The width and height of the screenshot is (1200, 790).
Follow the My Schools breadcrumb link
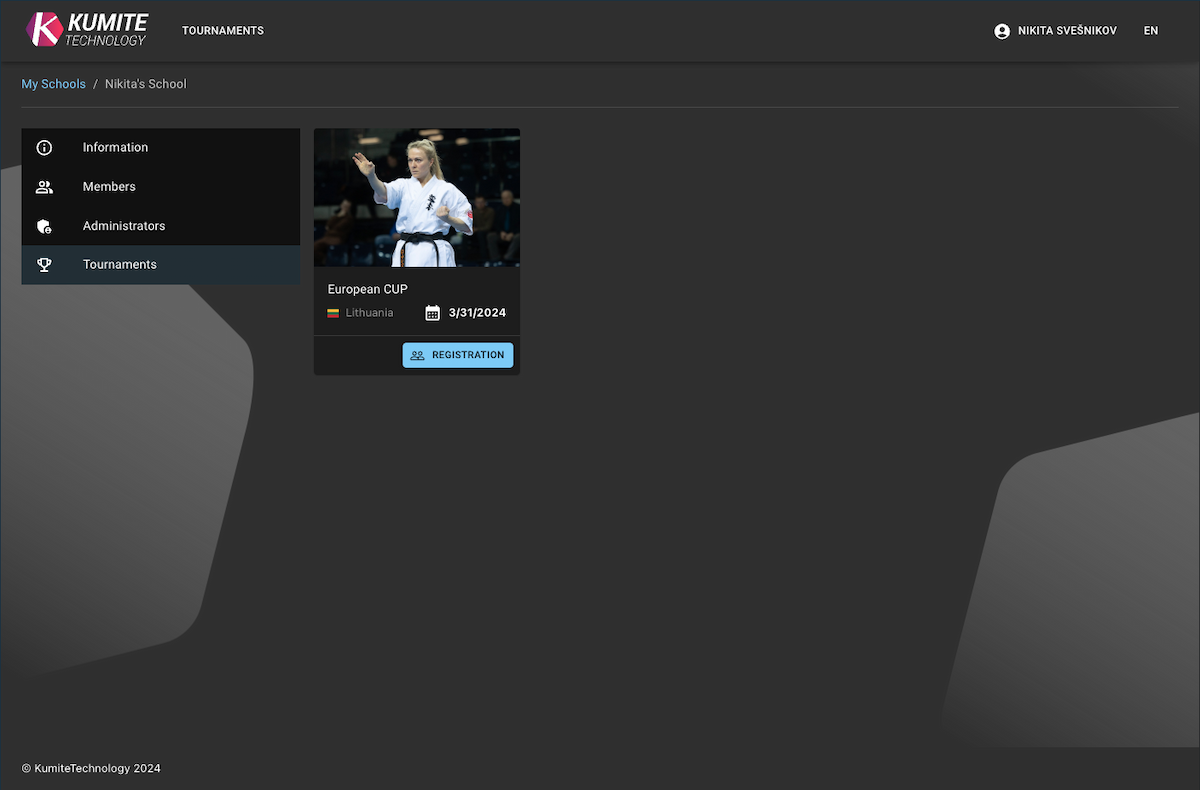[54, 84]
